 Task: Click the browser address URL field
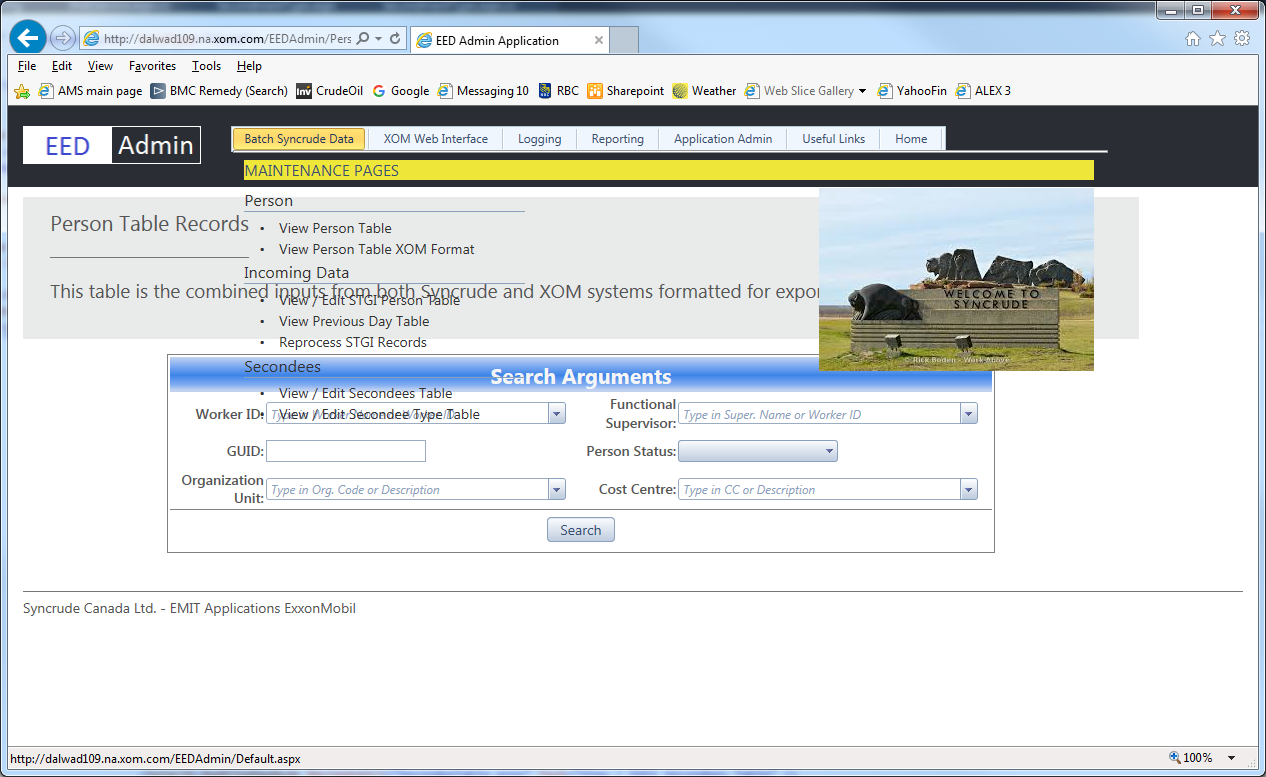click(227, 39)
